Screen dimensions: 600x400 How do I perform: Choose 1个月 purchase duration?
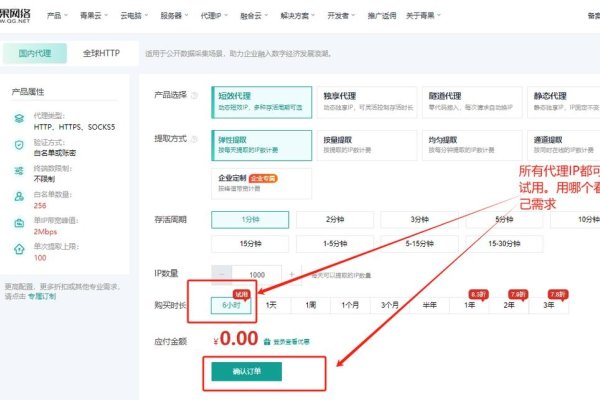coord(350,305)
